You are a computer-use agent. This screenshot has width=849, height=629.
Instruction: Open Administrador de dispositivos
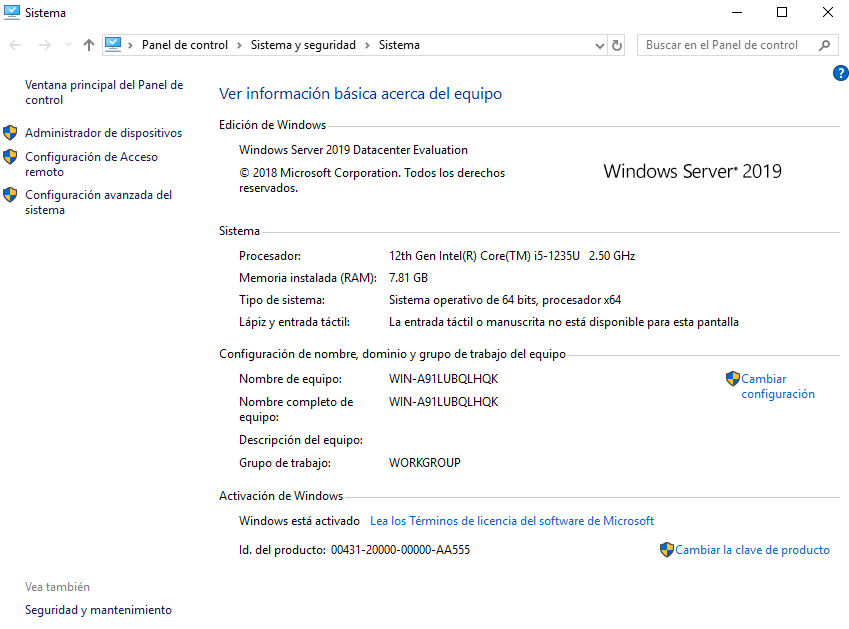[x=103, y=133]
